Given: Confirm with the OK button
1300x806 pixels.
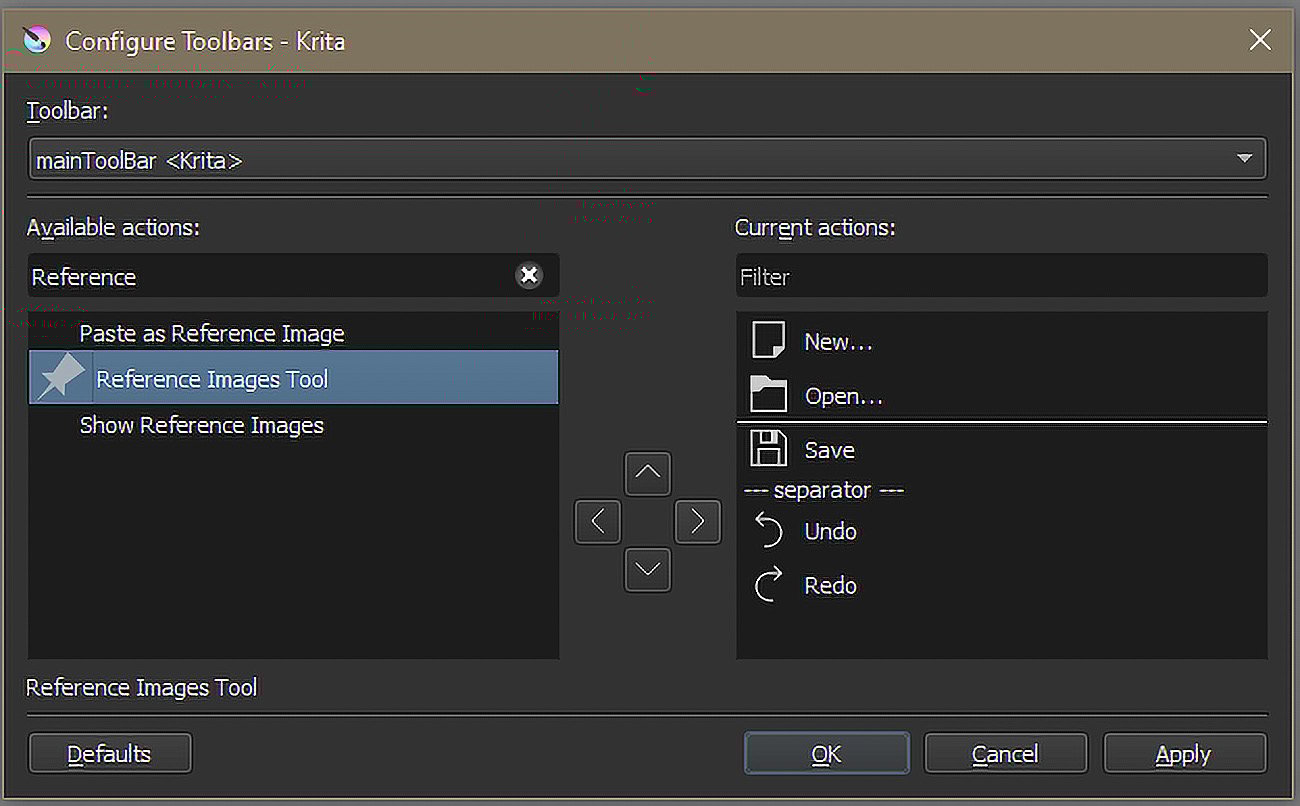Looking at the screenshot, I should [827, 754].
